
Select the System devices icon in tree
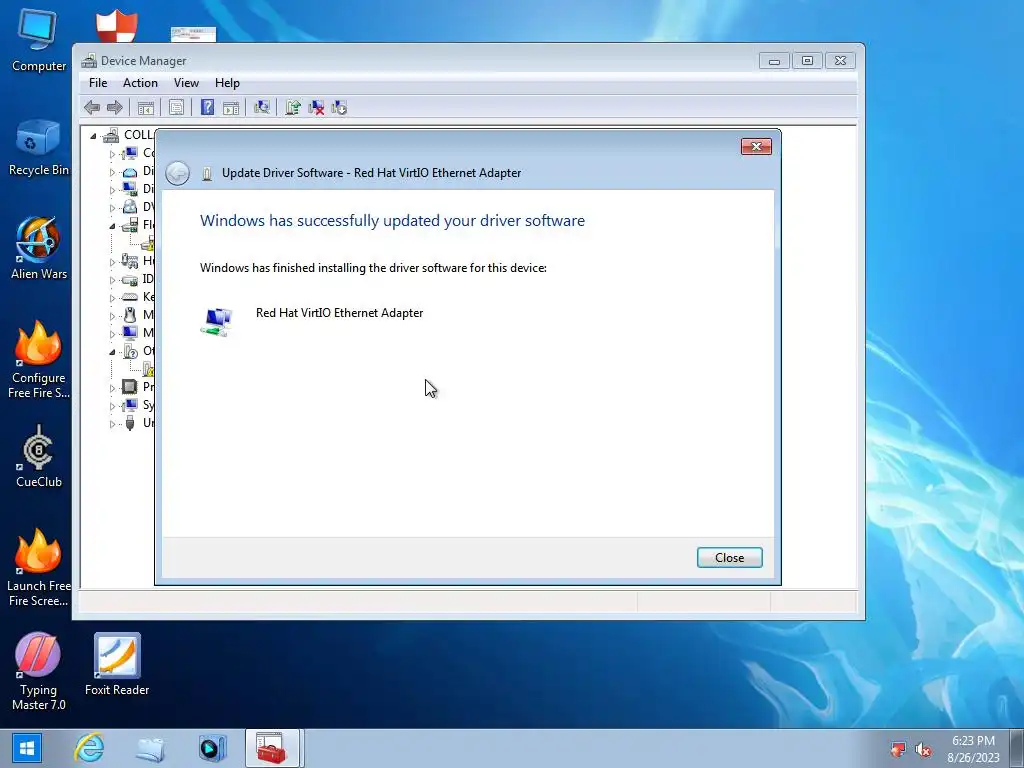tap(130, 405)
